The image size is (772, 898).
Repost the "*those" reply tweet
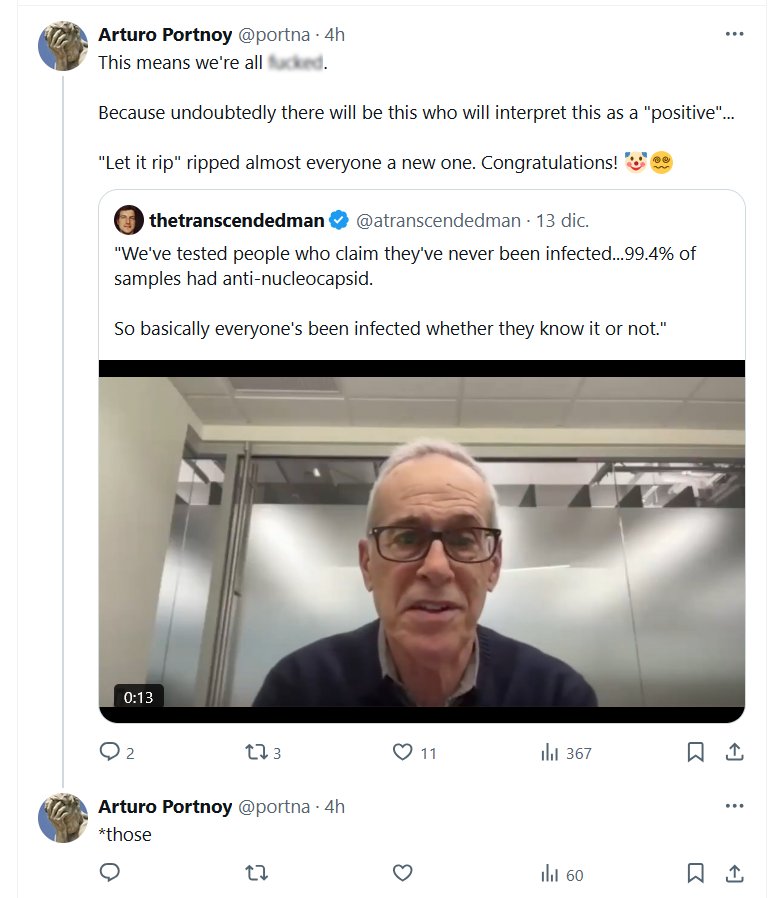pyautogui.click(x=256, y=874)
